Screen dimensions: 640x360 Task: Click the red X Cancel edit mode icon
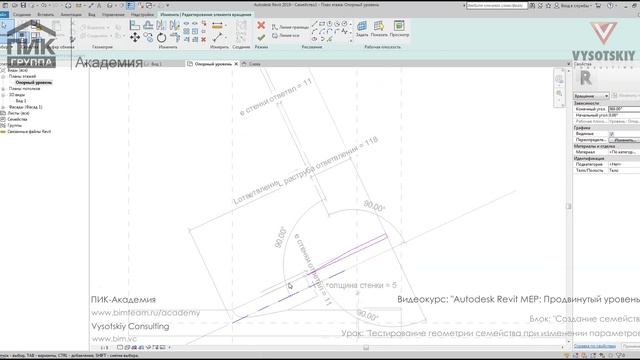pyautogui.click(x=261, y=26)
